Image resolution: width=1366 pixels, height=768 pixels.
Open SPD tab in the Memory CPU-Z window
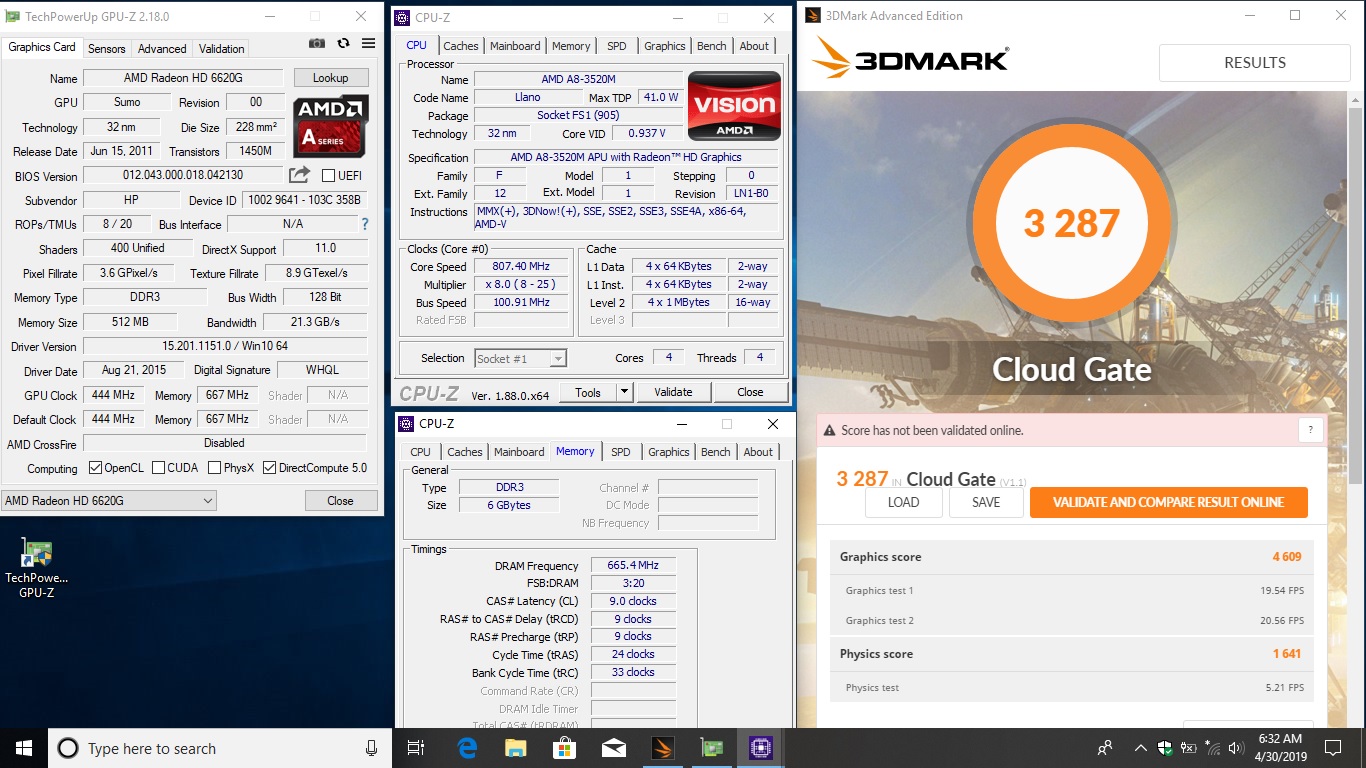621,452
